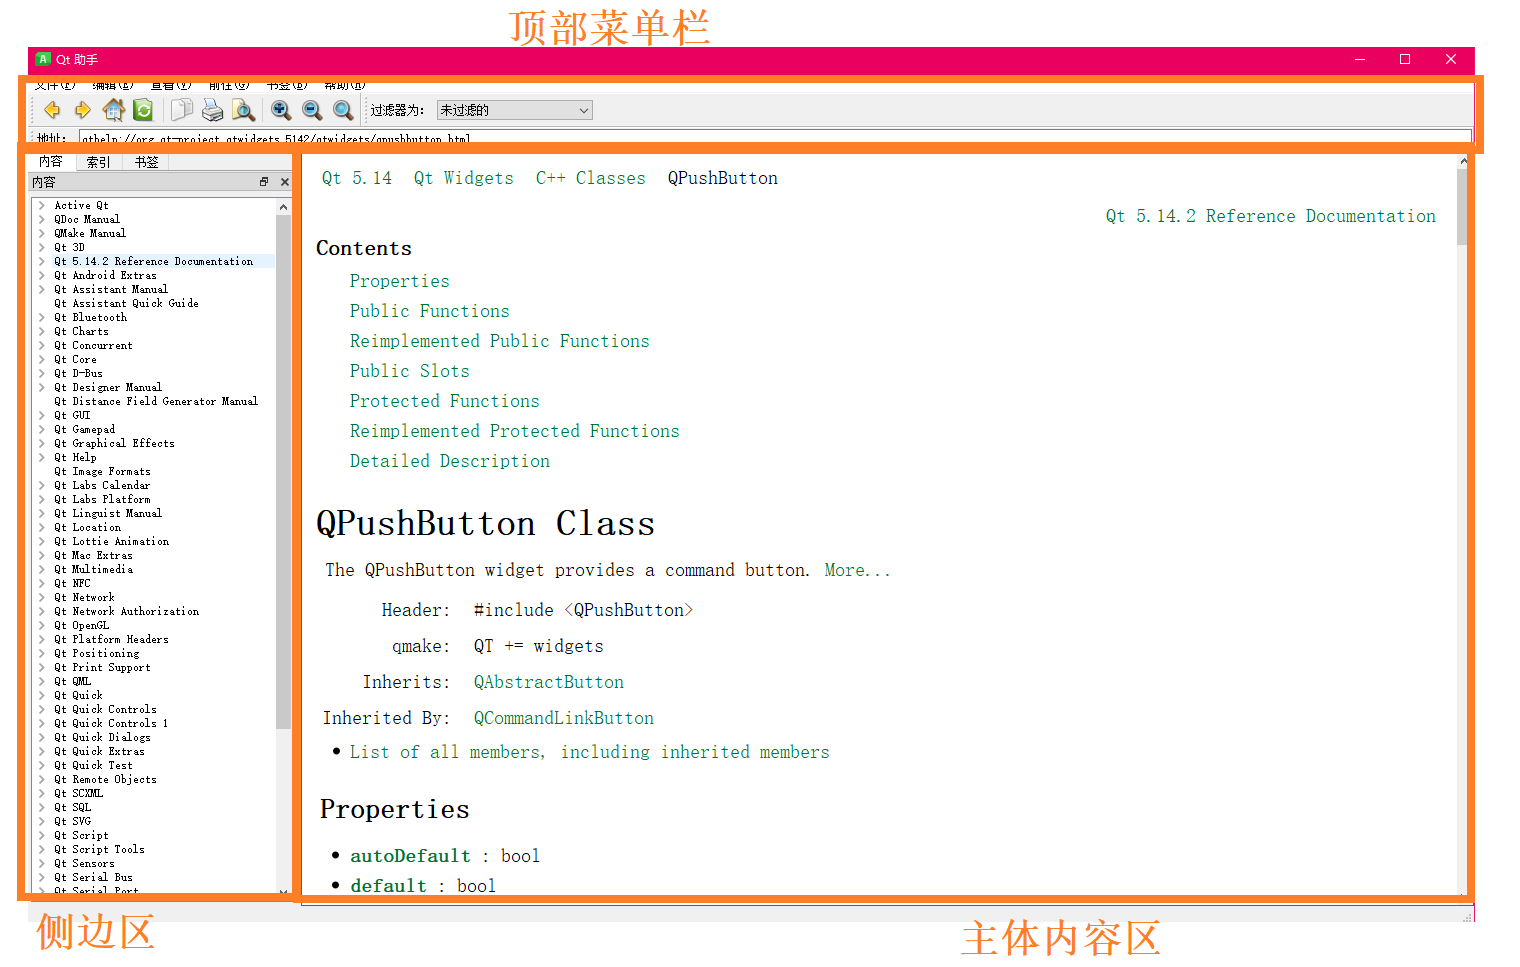
Task: Expand the QDoc Manual tree node
Action: click(x=41, y=219)
